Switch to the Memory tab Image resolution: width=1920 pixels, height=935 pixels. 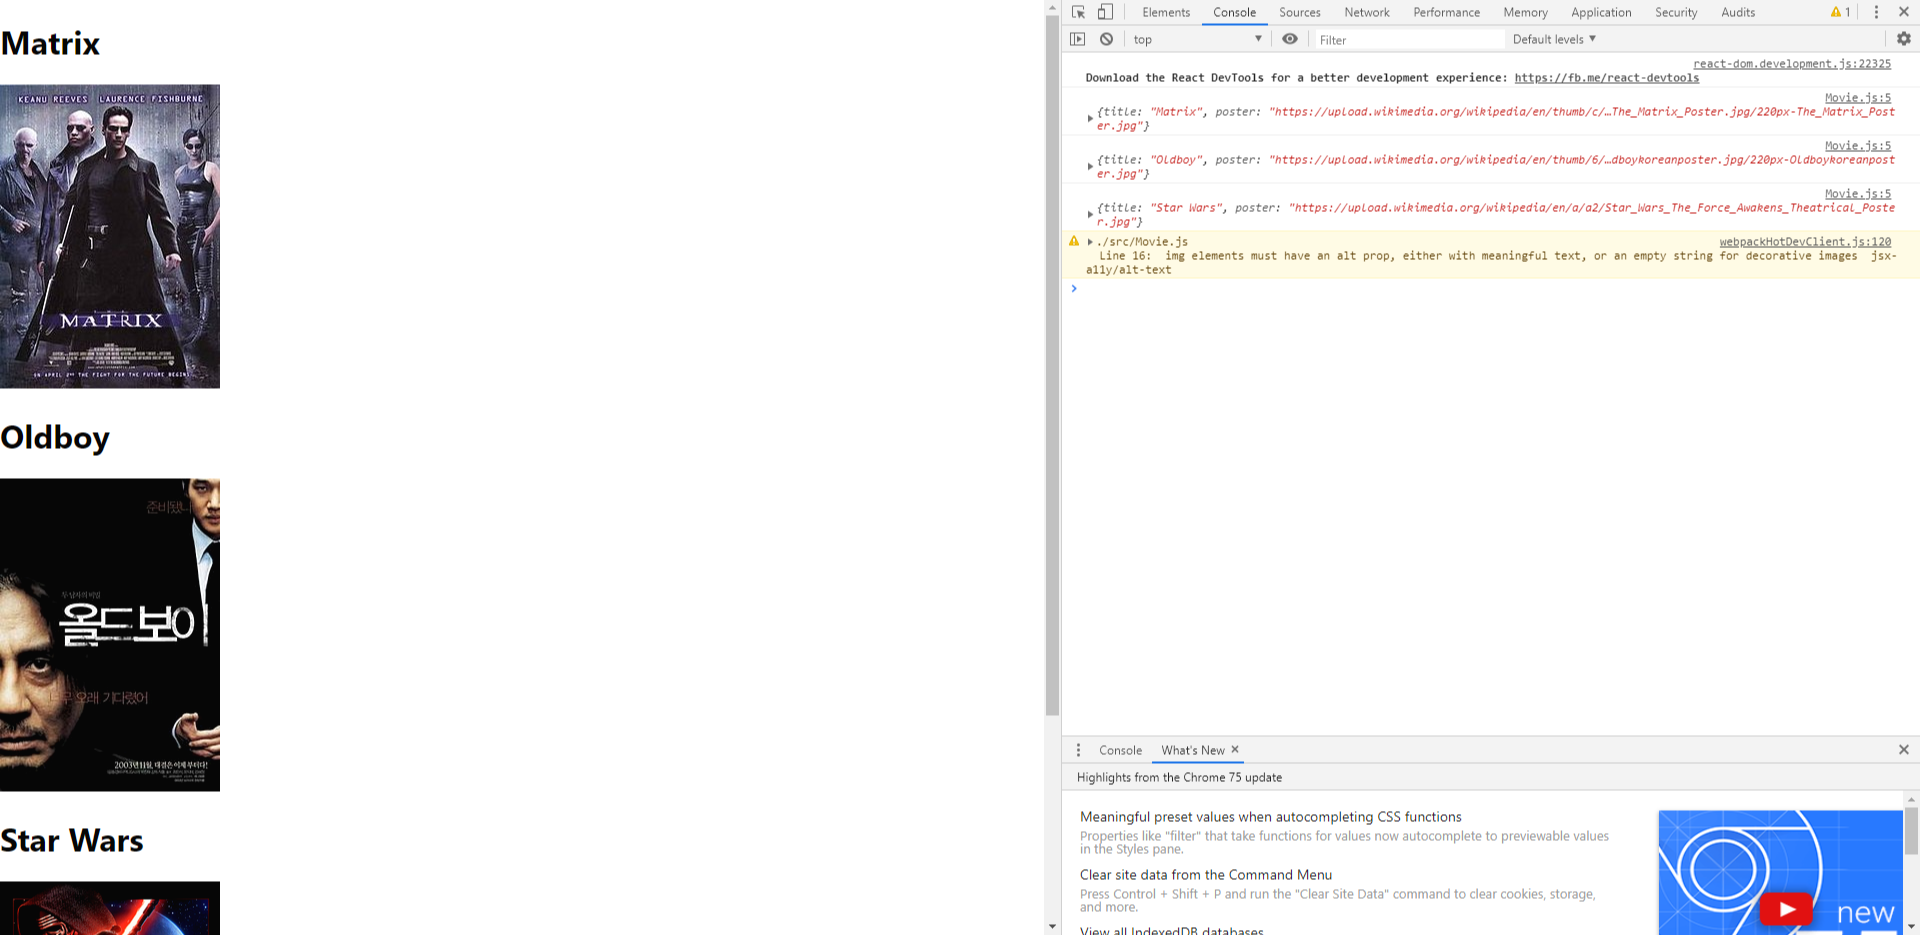click(x=1525, y=12)
